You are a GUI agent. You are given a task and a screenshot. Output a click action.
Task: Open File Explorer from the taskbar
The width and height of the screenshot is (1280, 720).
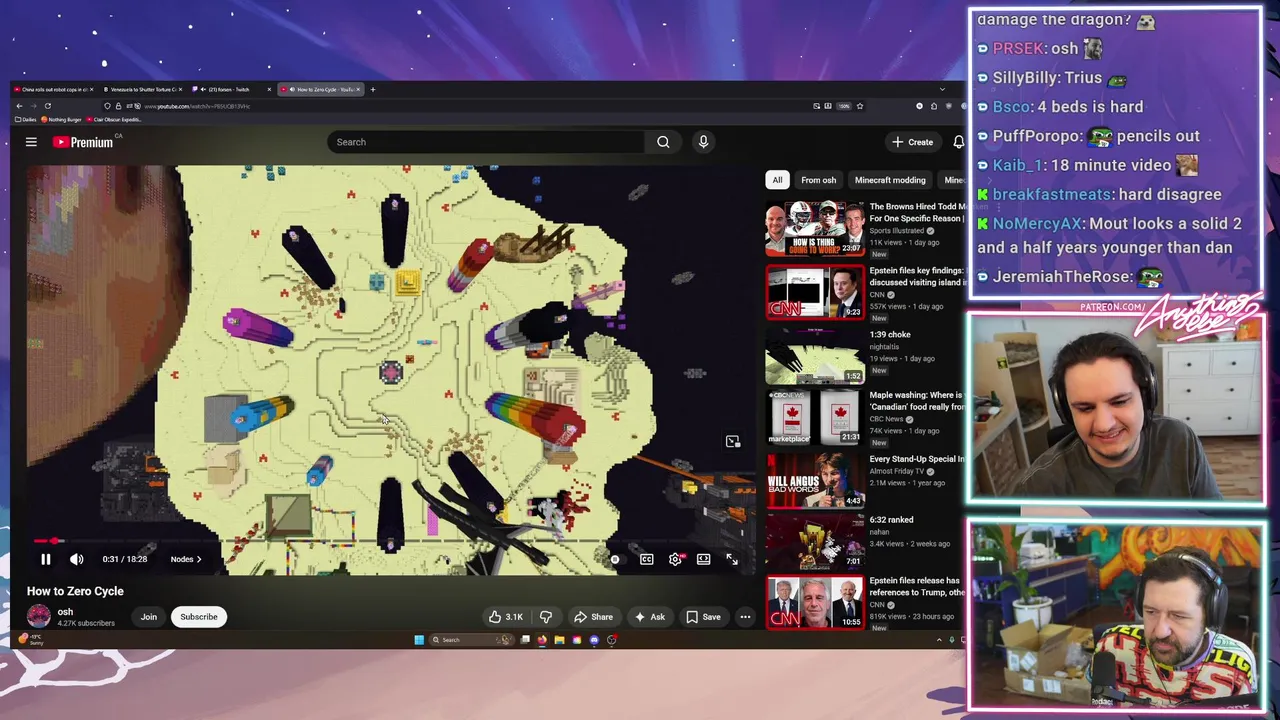tap(559, 640)
